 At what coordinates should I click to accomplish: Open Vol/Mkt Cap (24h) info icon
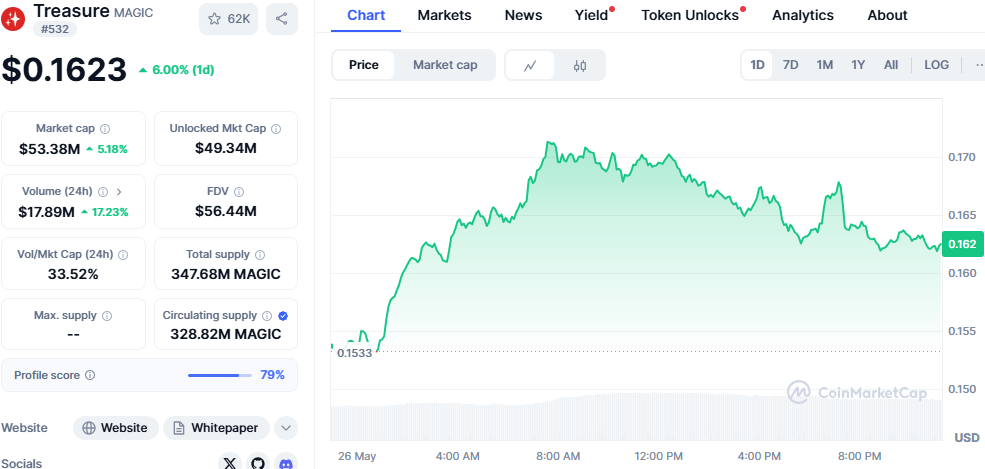[x=123, y=255]
